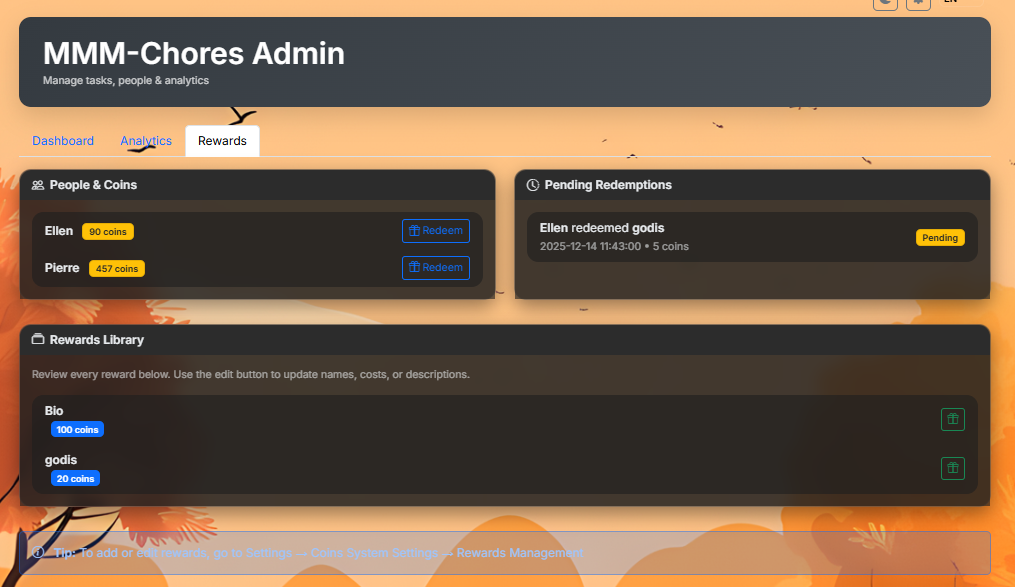Click the 20 coins badge under godis
Image resolution: width=1015 pixels, height=587 pixels.
(x=76, y=479)
